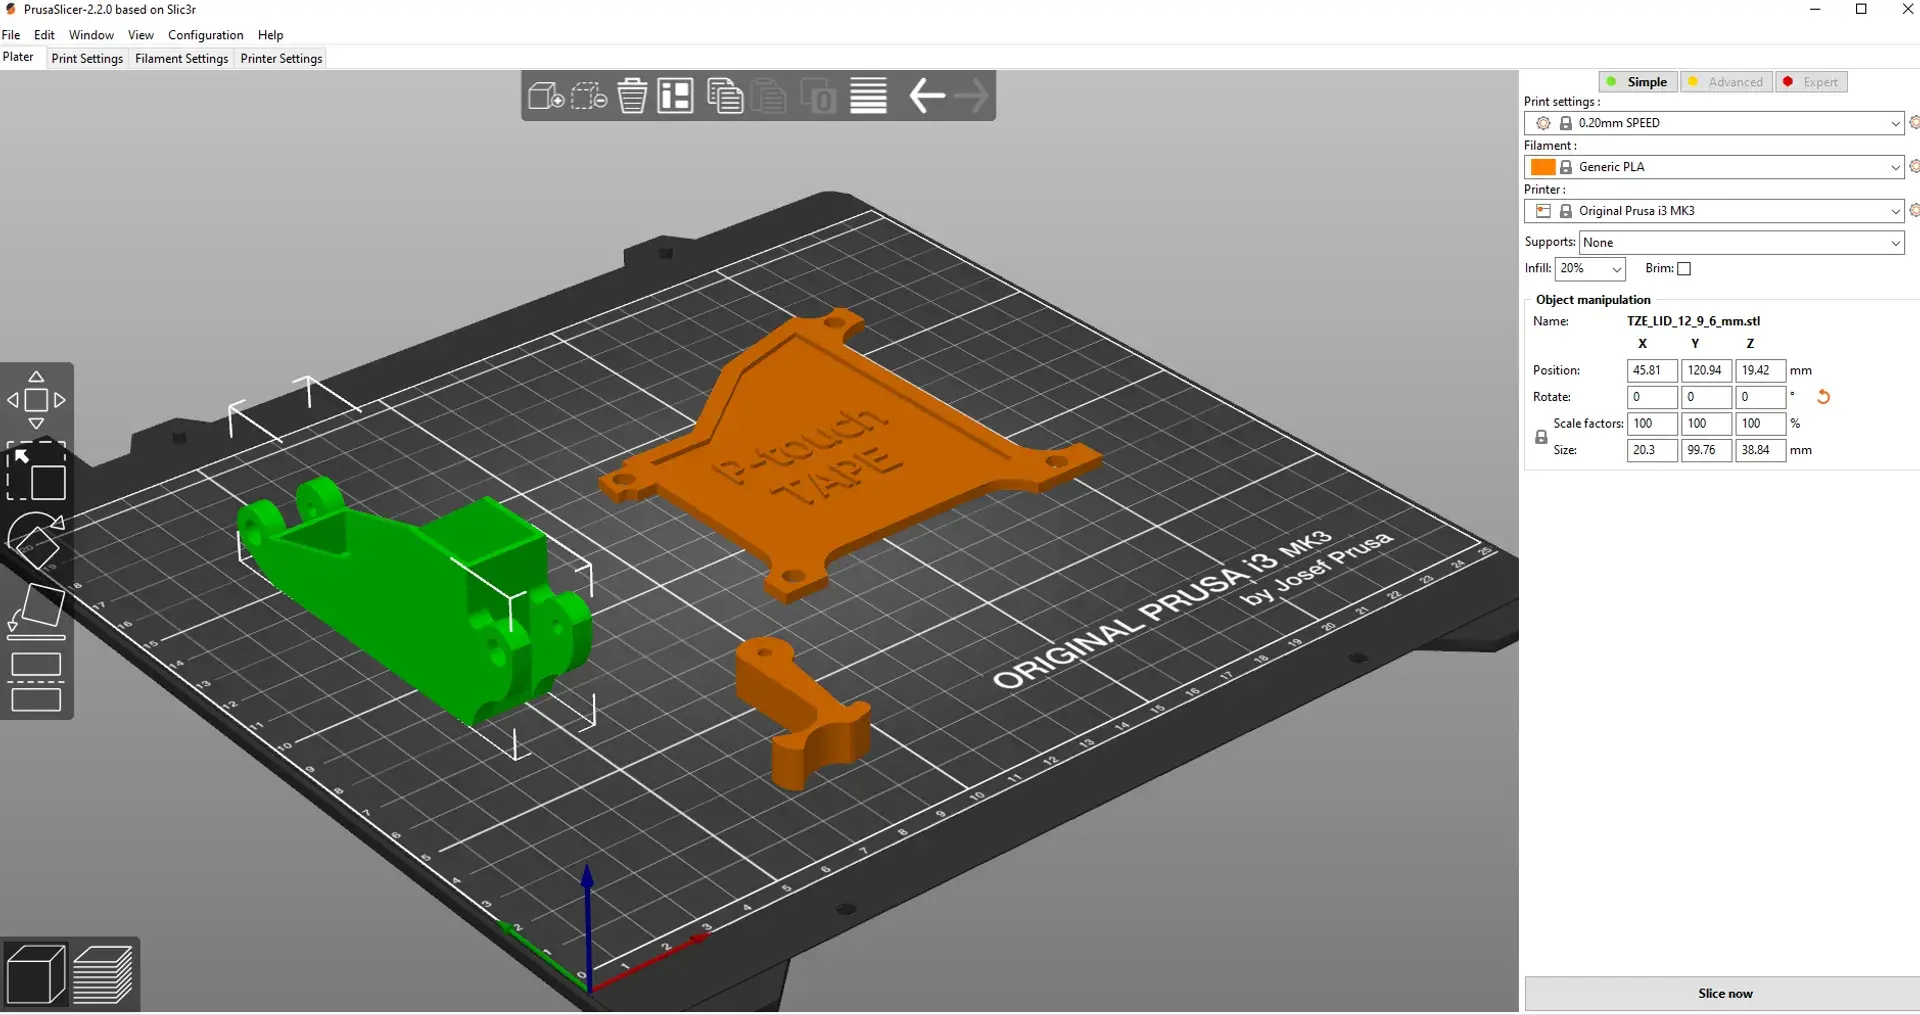Click the Arrange objects toolbar icon
1920x1015 pixels.
676,96
